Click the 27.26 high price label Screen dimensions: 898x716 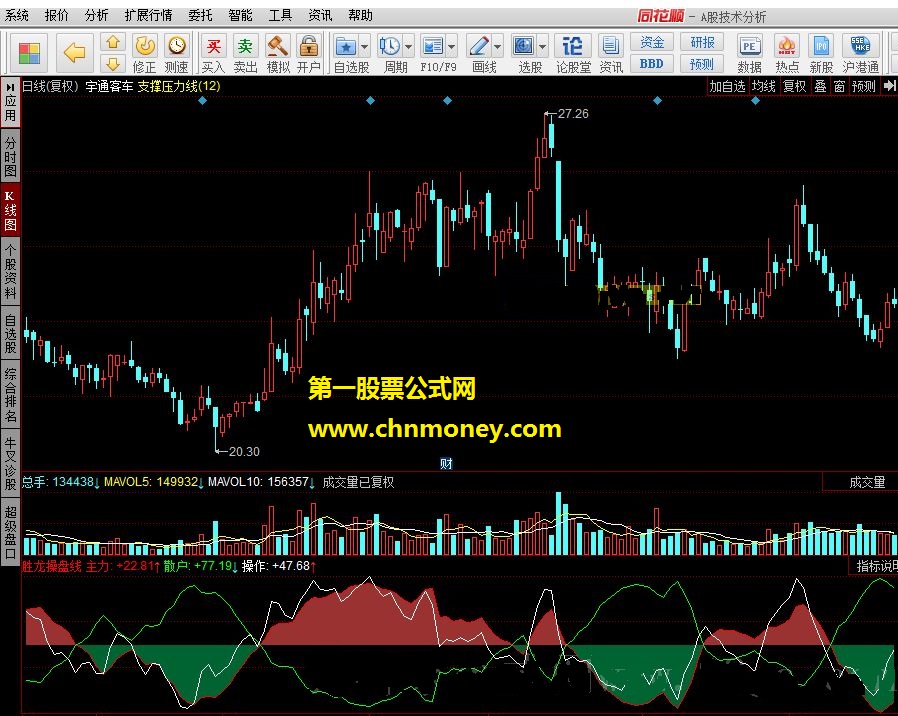click(x=573, y=113)
